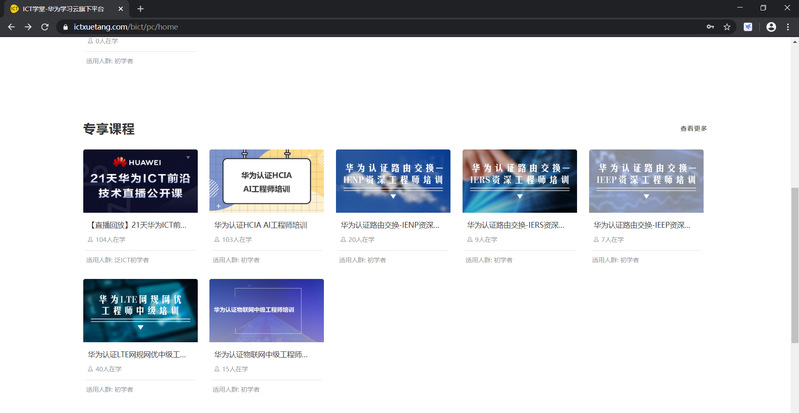Go back using browser back arrow

[x=11, y=27]
